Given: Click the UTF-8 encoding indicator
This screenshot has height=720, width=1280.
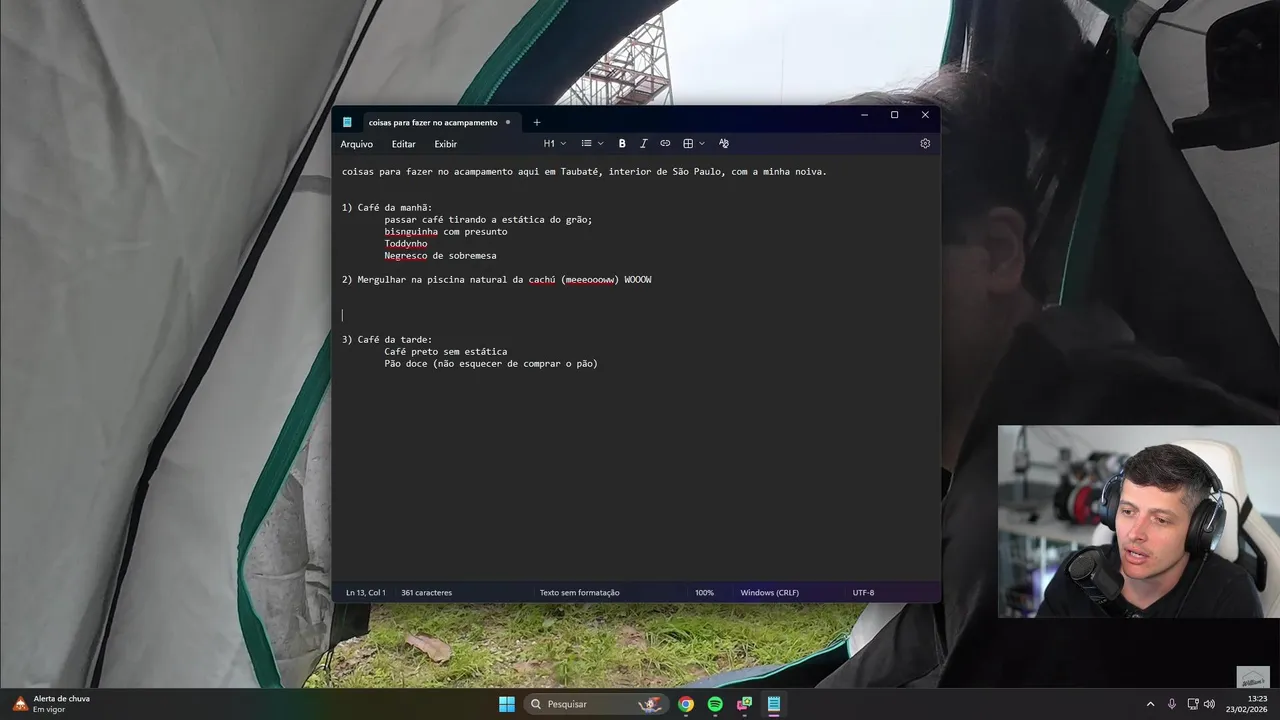Looking at the screenshot, I should click(x=863, y=593).
